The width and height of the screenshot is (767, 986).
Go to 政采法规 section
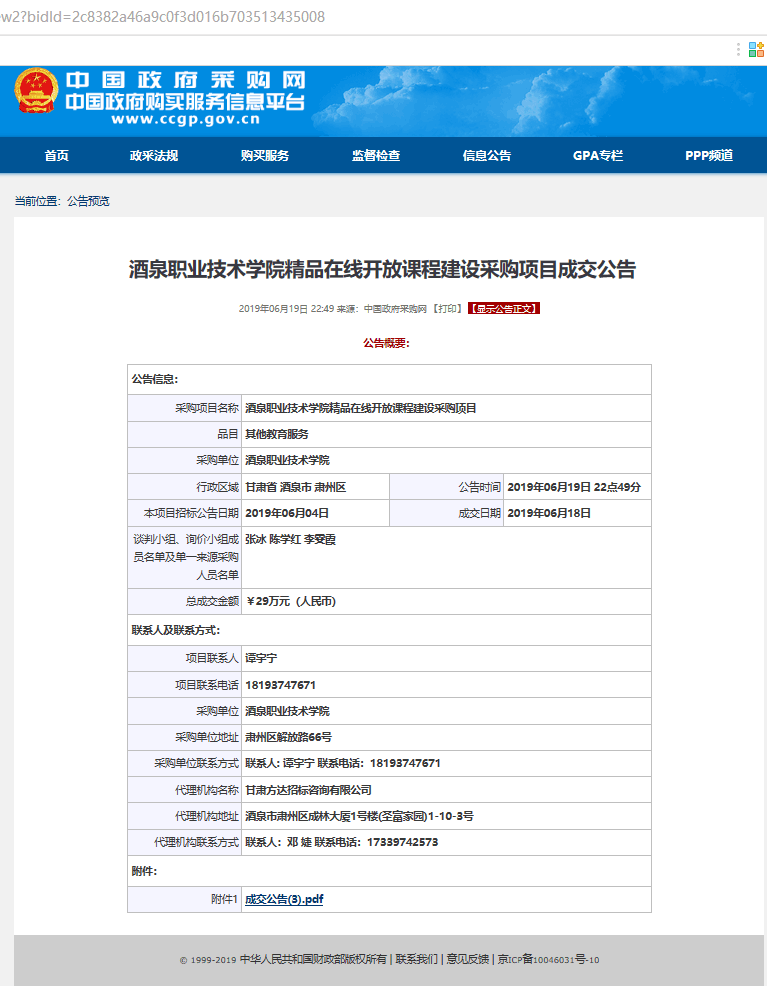pyautogui.click(x=154, y=156)
